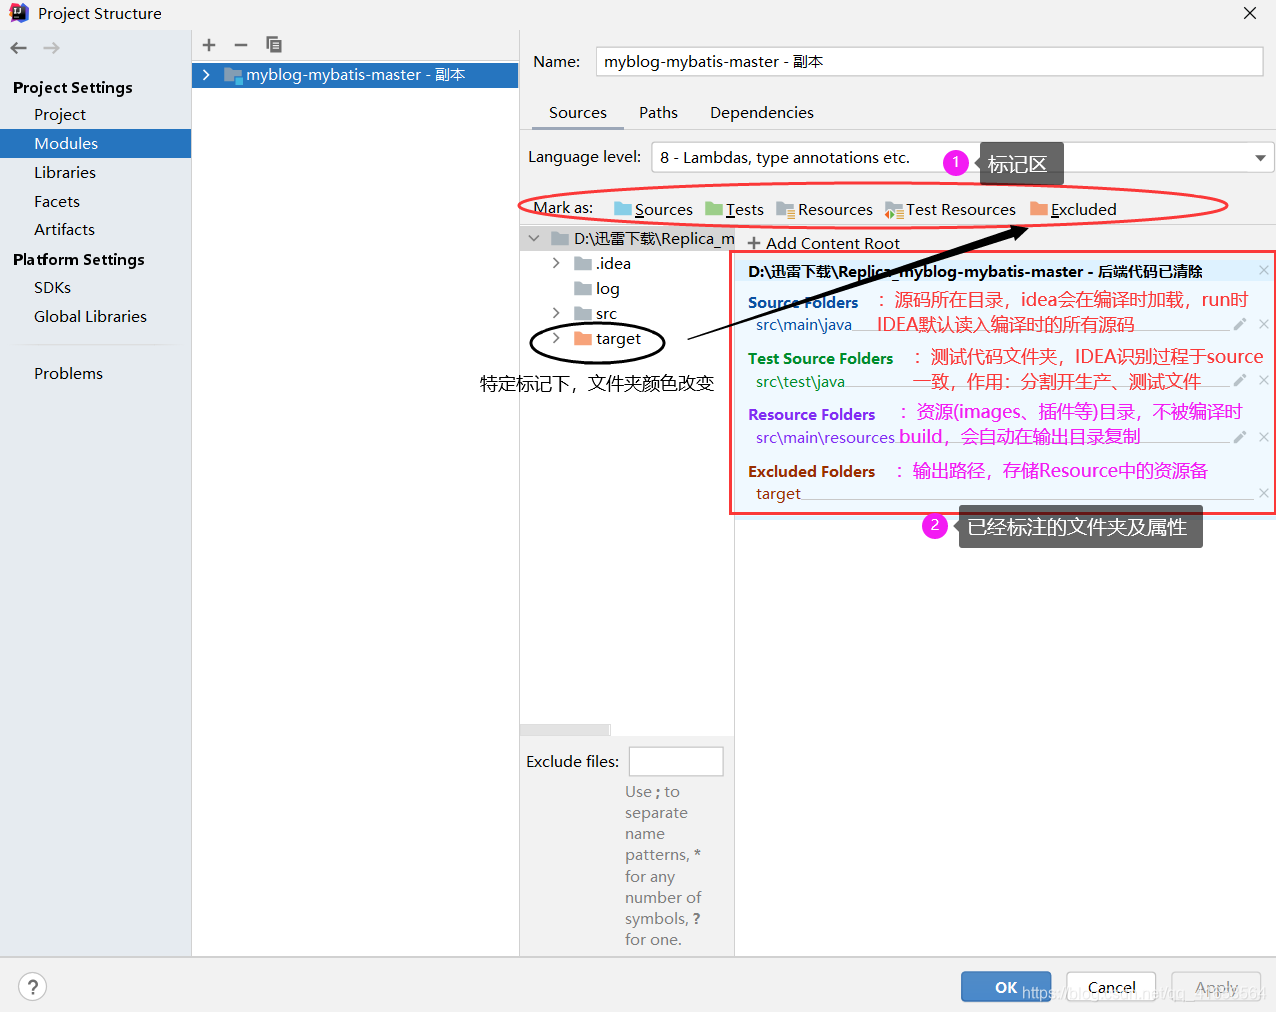1276x1012 pixels.
Task: Unmark src\main\resources resource folder
Action: [x=1264, y=437]
